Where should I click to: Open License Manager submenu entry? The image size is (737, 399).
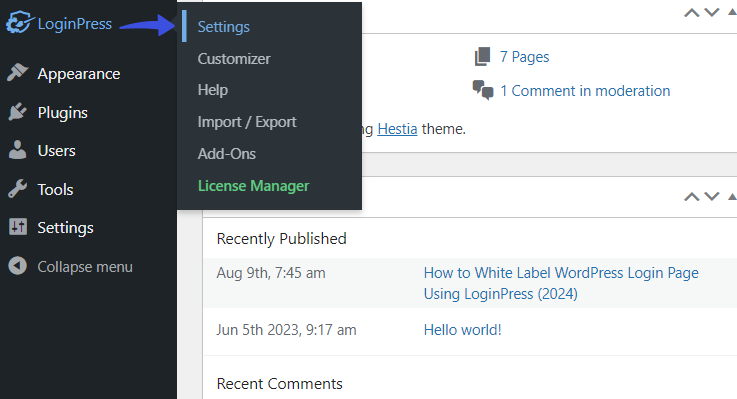(253, 186)
